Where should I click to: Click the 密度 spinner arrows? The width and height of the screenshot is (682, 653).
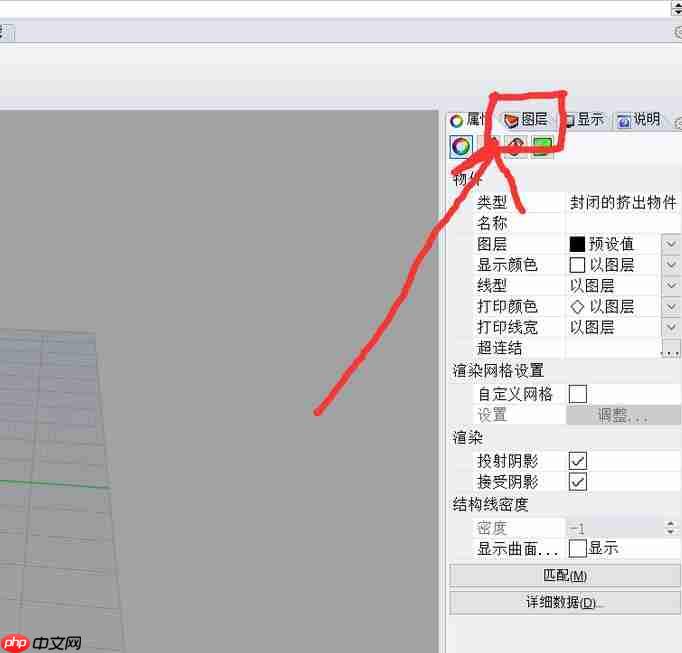point(670,528)
